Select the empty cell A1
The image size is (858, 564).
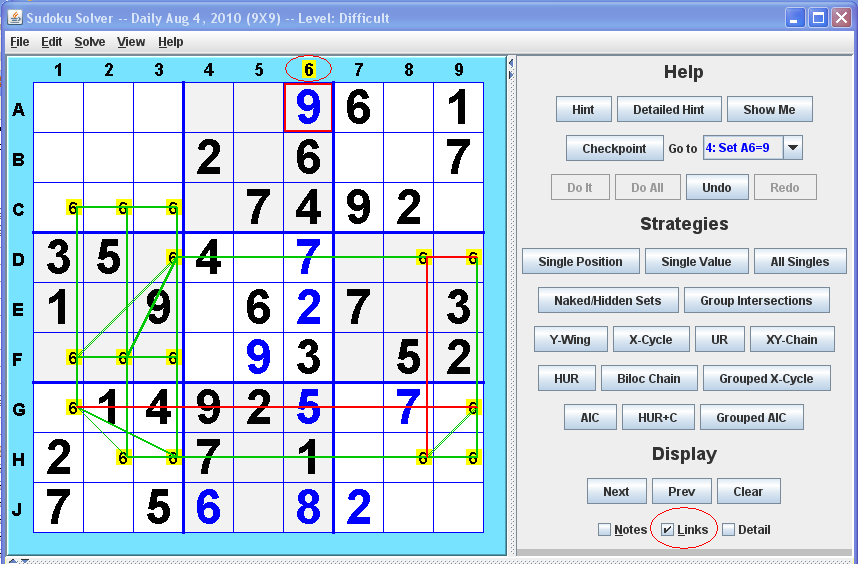tap(59, 107)
